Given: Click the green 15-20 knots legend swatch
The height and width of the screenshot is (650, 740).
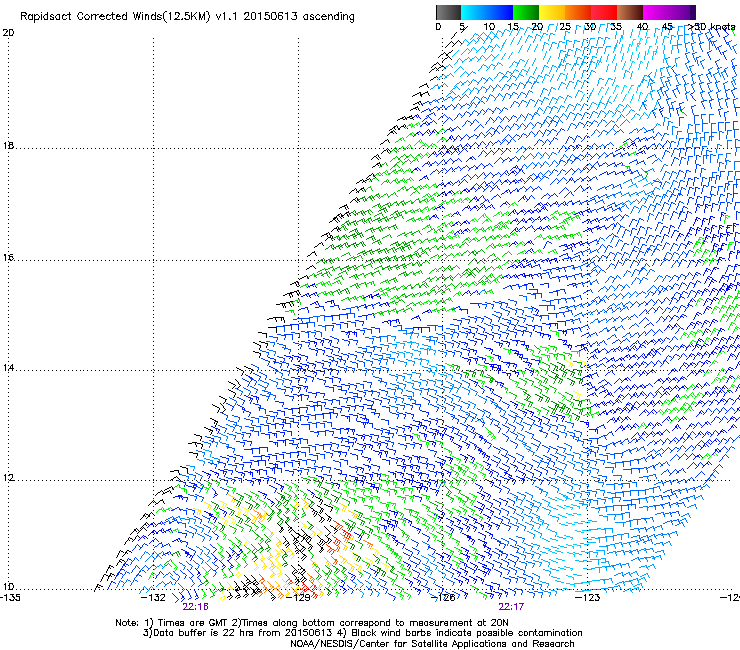Looking at the screenshot, I should pyautogui.click(x=526, y=12).
